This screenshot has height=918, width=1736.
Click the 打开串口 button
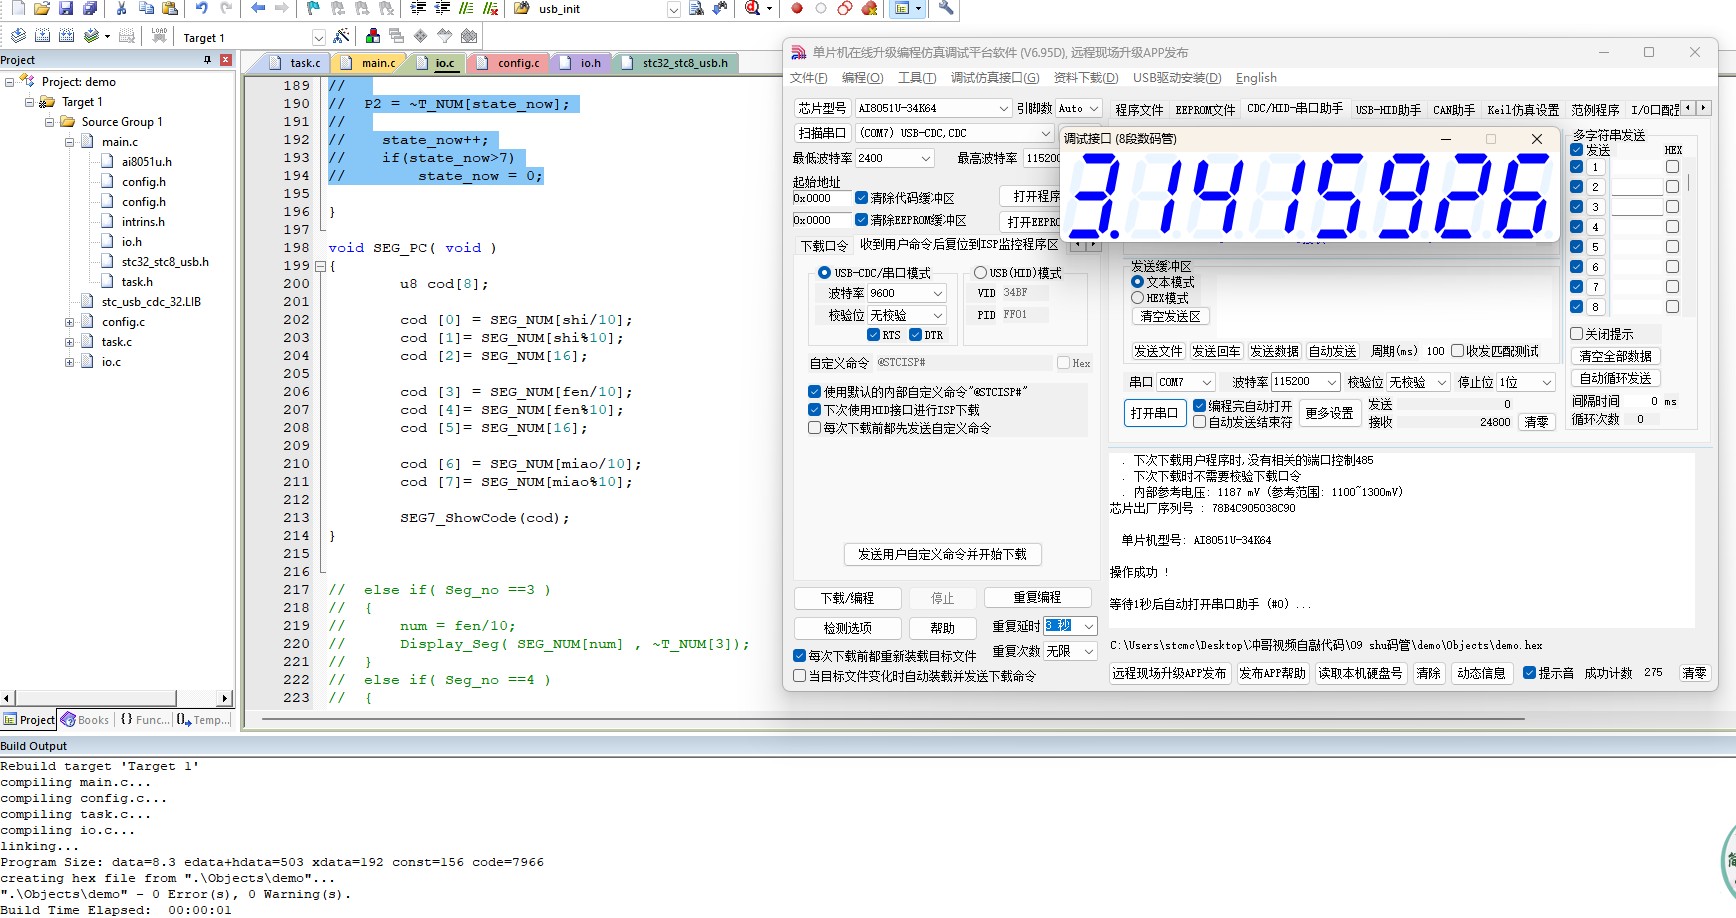click(x=1154, y=413)
